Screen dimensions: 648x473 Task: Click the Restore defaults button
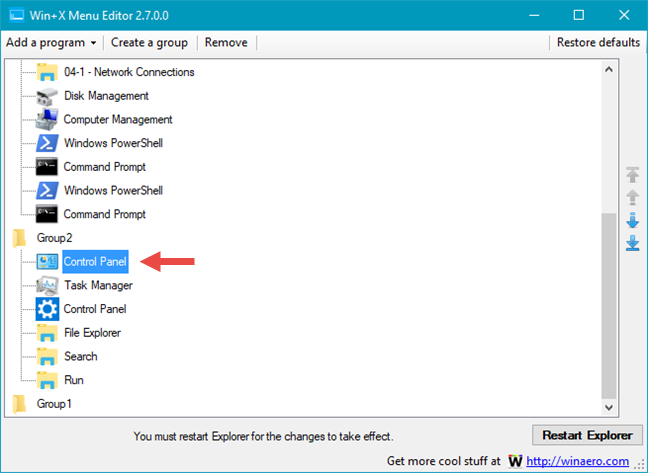click(598, 43)
